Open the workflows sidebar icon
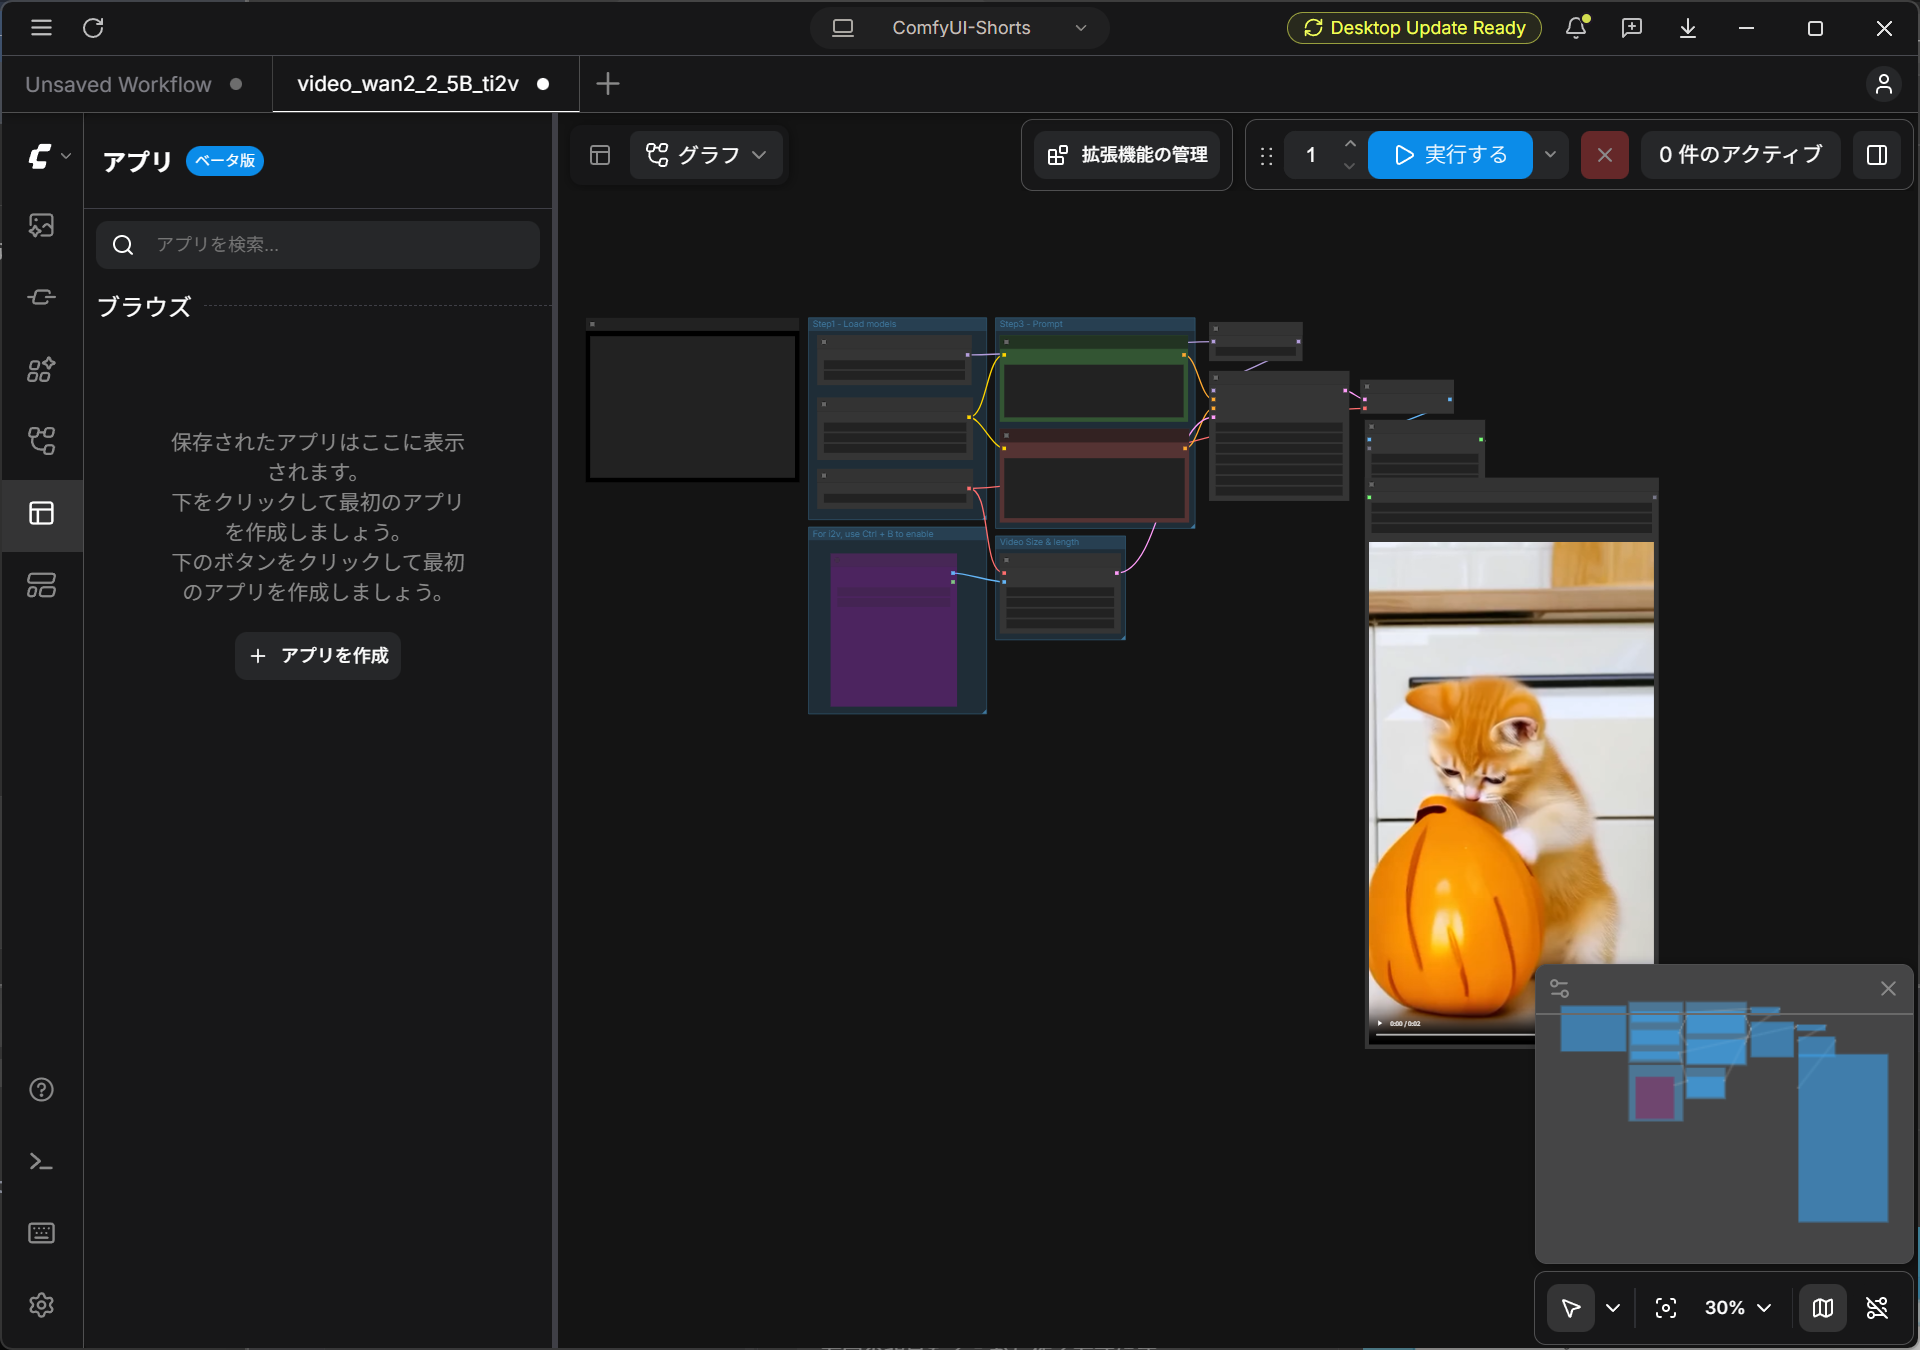1920x1350 pixels. 41,441
